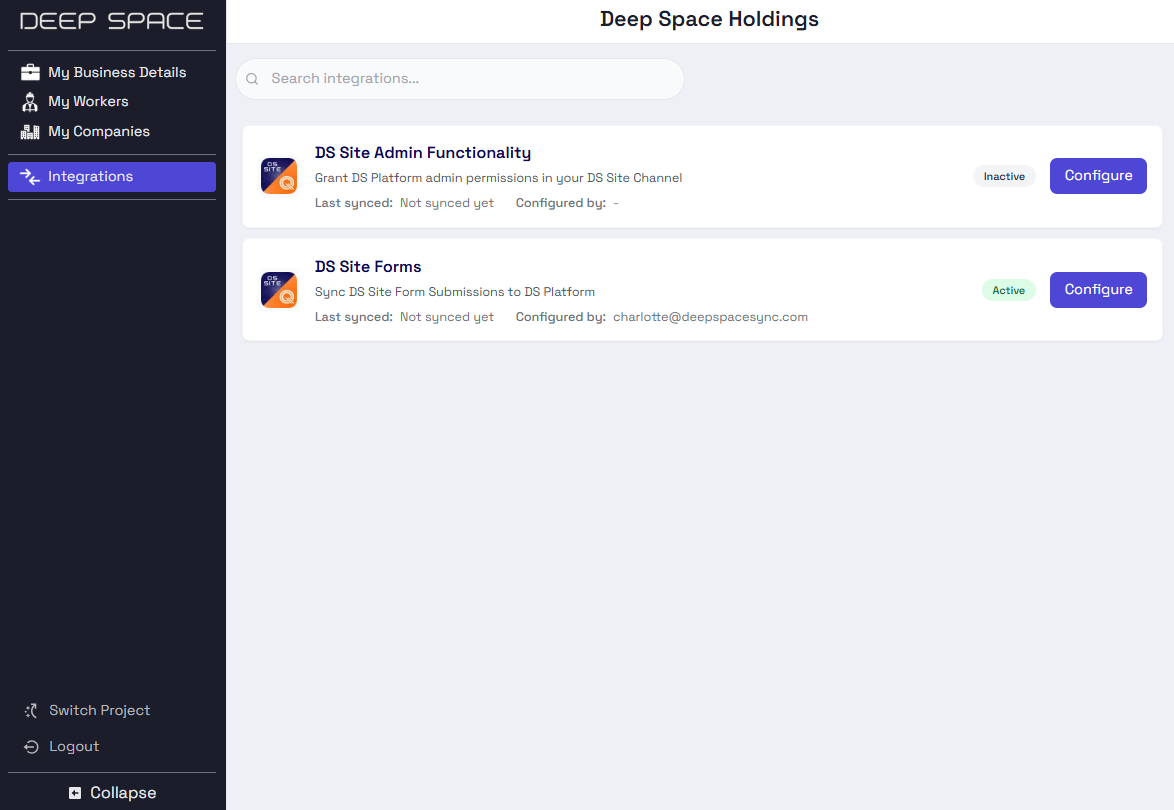Click 'Not synced yet' in Admin Functionality card
Viewport: 1174px width, 810px height.
click(x=446, y=203)
